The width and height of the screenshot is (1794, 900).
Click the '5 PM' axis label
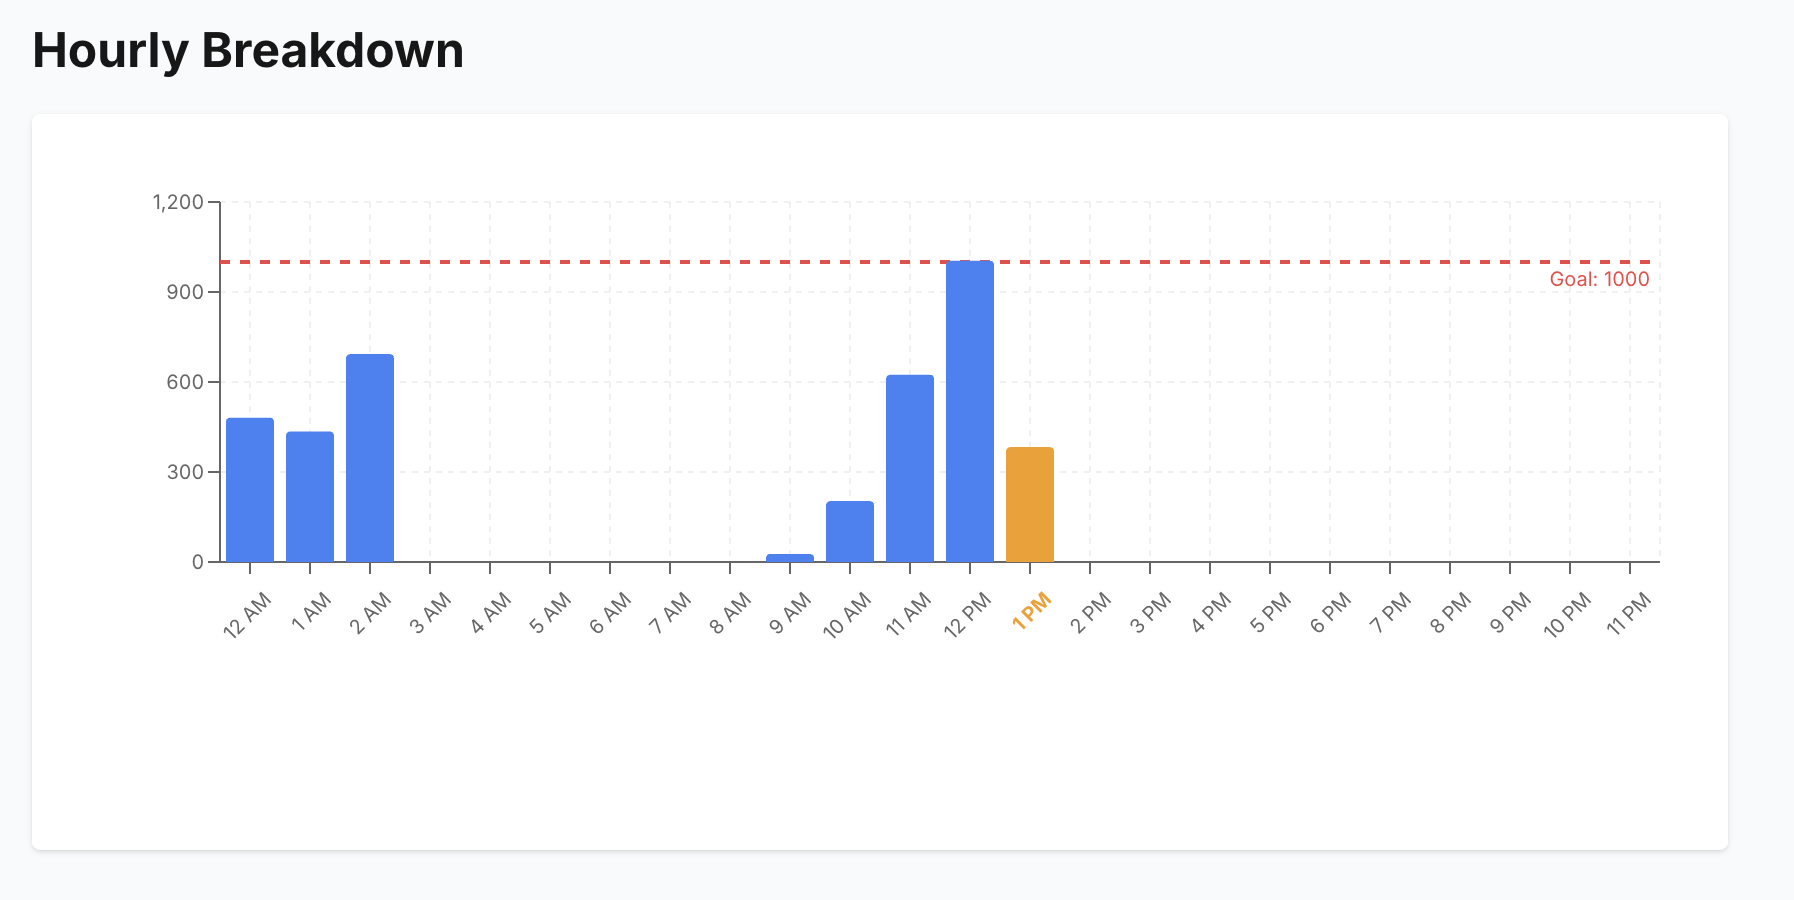tap(1271, 612)
